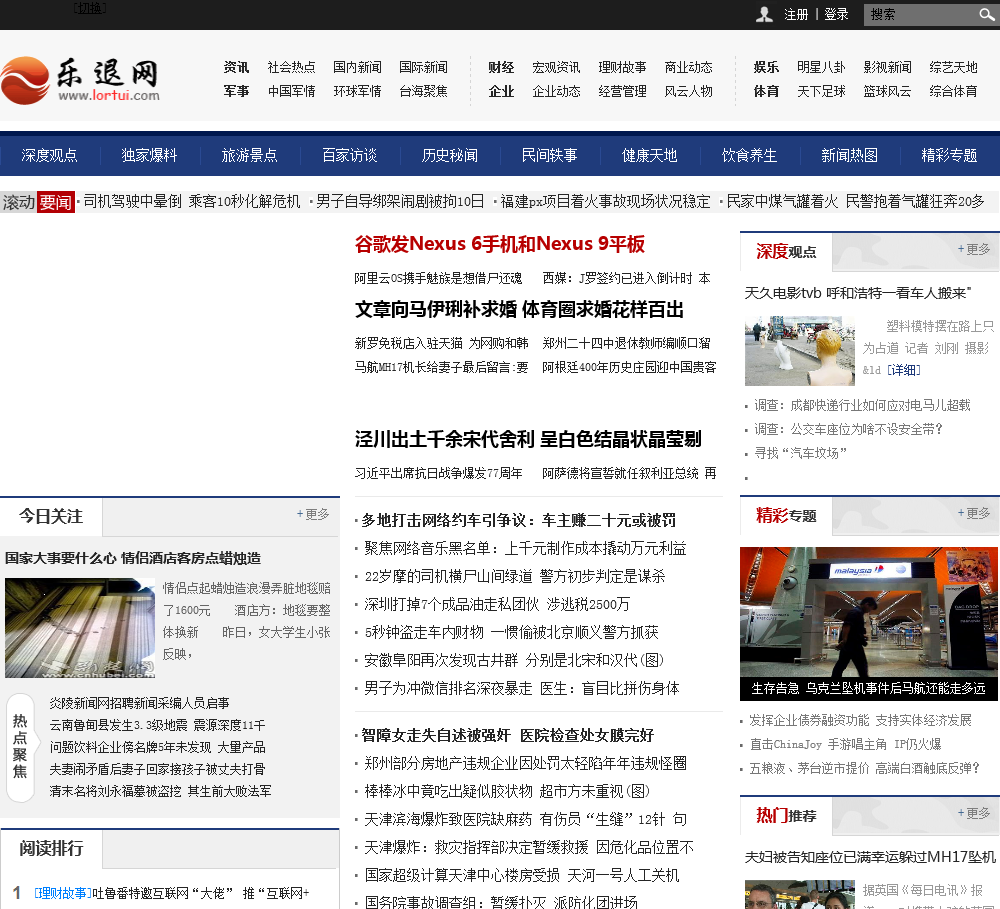Open the 新闻热图 navigation tab
This screenshot has height=909, width=1000.
tap(849, 155)
